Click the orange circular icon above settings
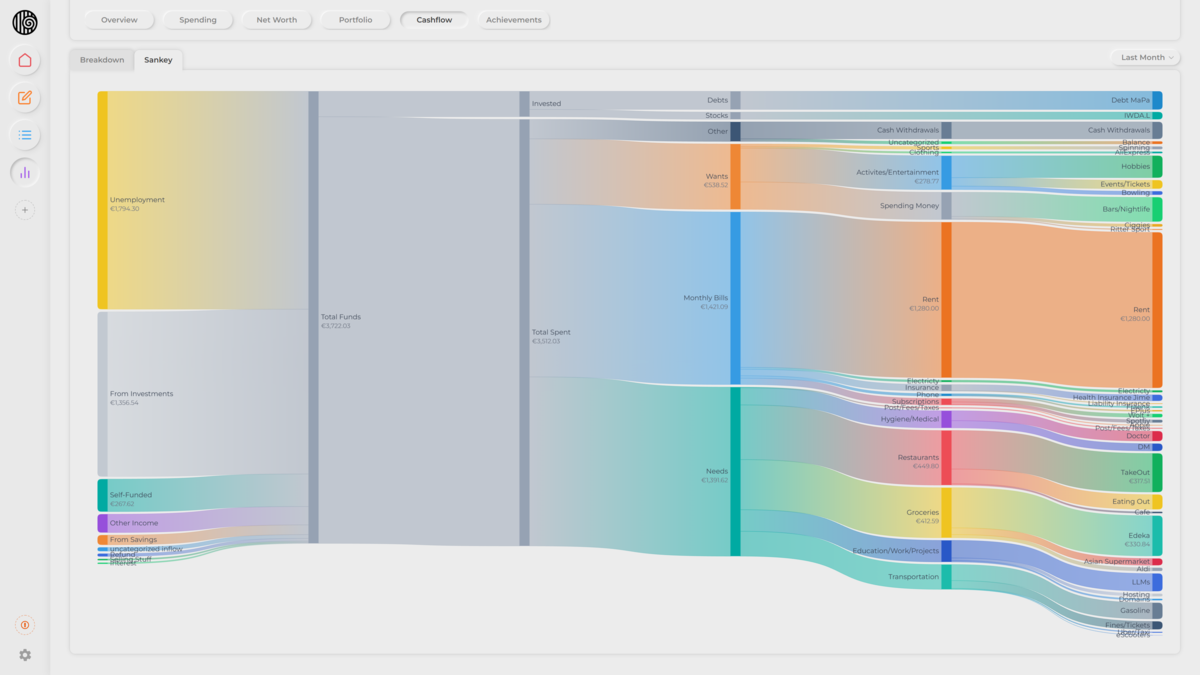1200x675 pixels. 25,625
